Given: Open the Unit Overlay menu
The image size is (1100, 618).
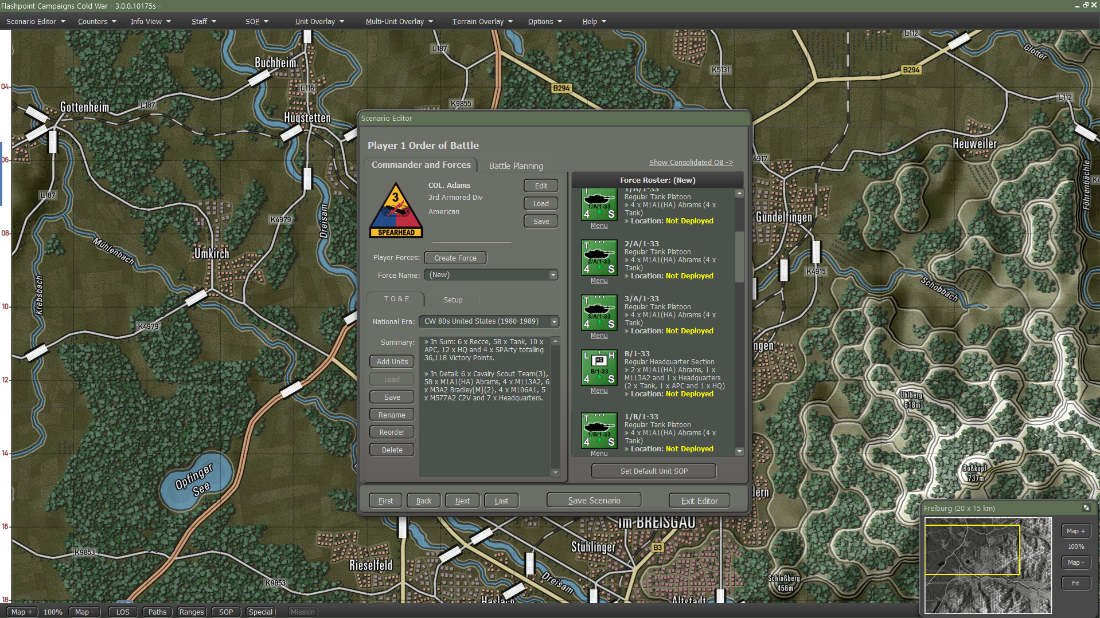Looking at the screenshot, I should pyautogui.click(x=319, y=21).
